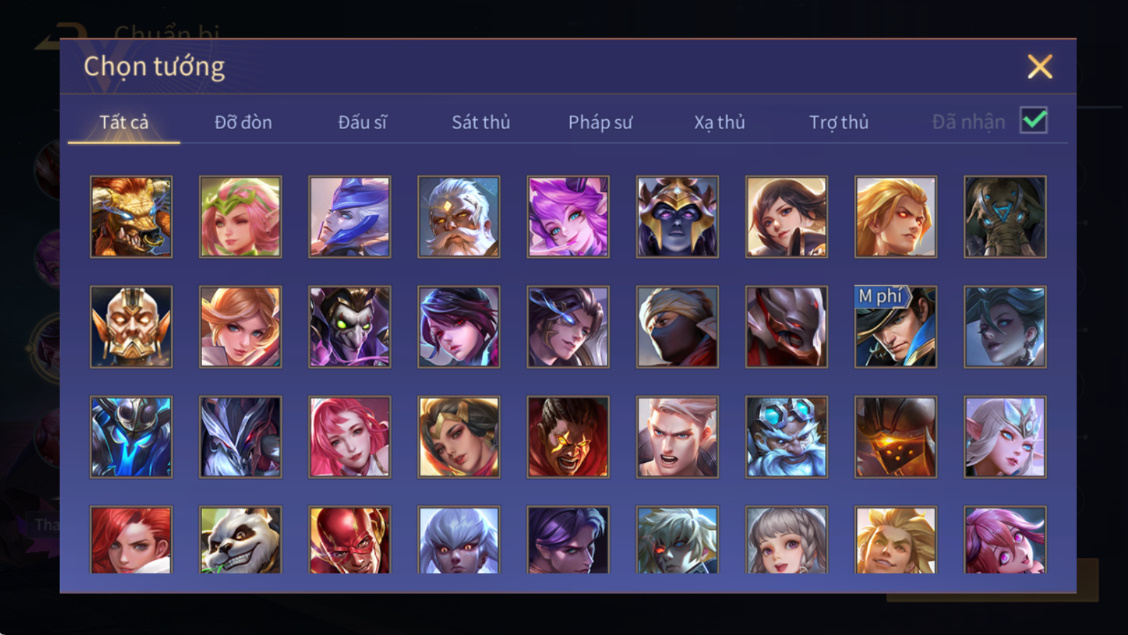Show the "Xạ thủ" hero category
Image resolution: width=1128 pixels, height=635 pixels.
pyautogui.click(x=719, y=122)
